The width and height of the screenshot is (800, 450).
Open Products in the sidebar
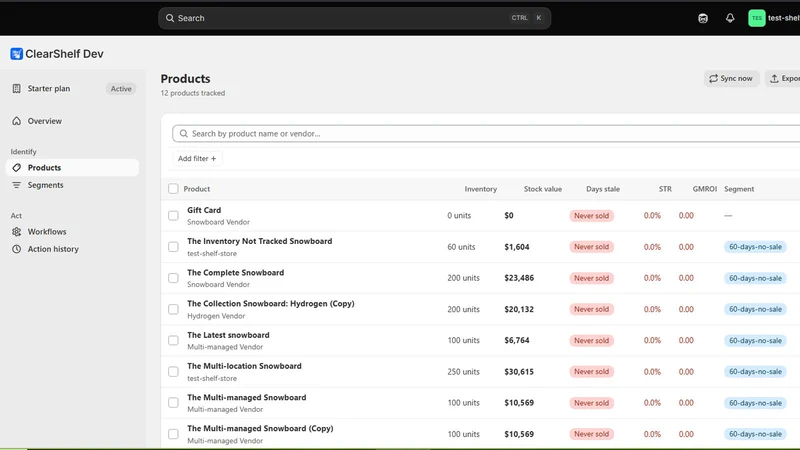coord(72,167)
